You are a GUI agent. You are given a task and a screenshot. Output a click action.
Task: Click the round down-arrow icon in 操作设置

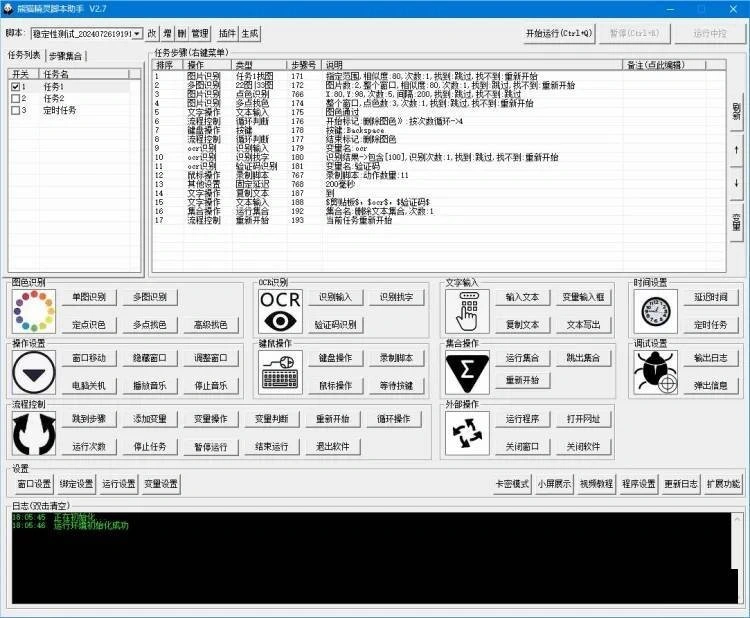30,373
